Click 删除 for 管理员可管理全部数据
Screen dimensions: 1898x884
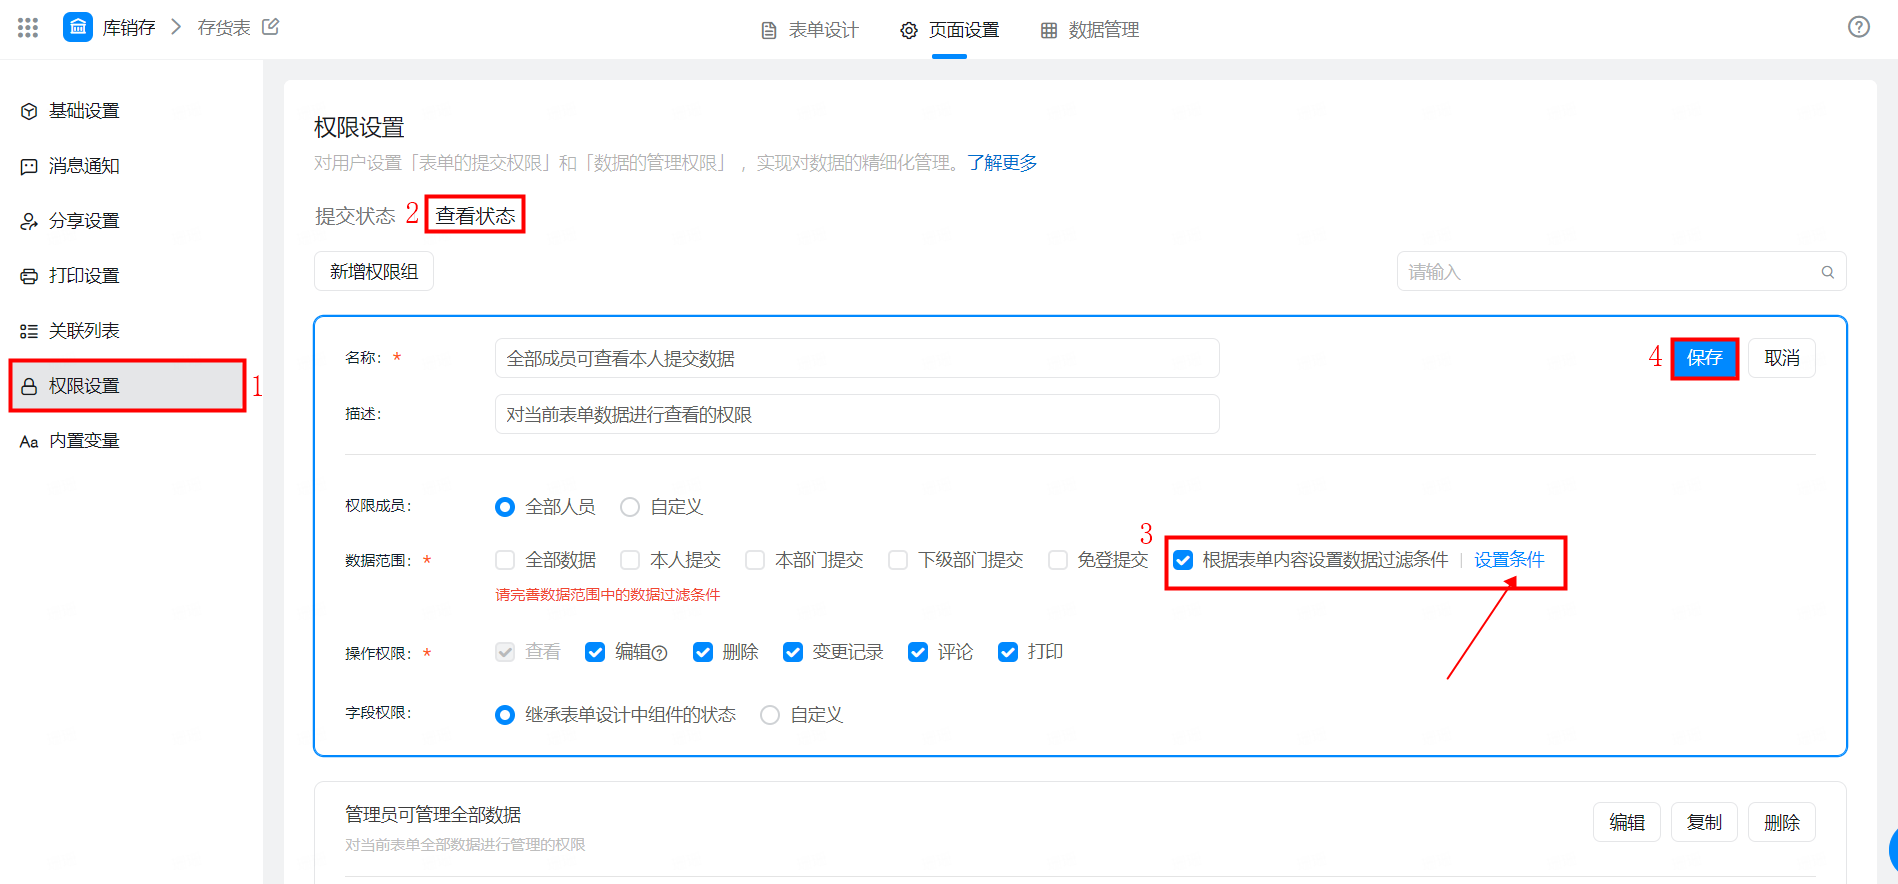[1781, 822]
